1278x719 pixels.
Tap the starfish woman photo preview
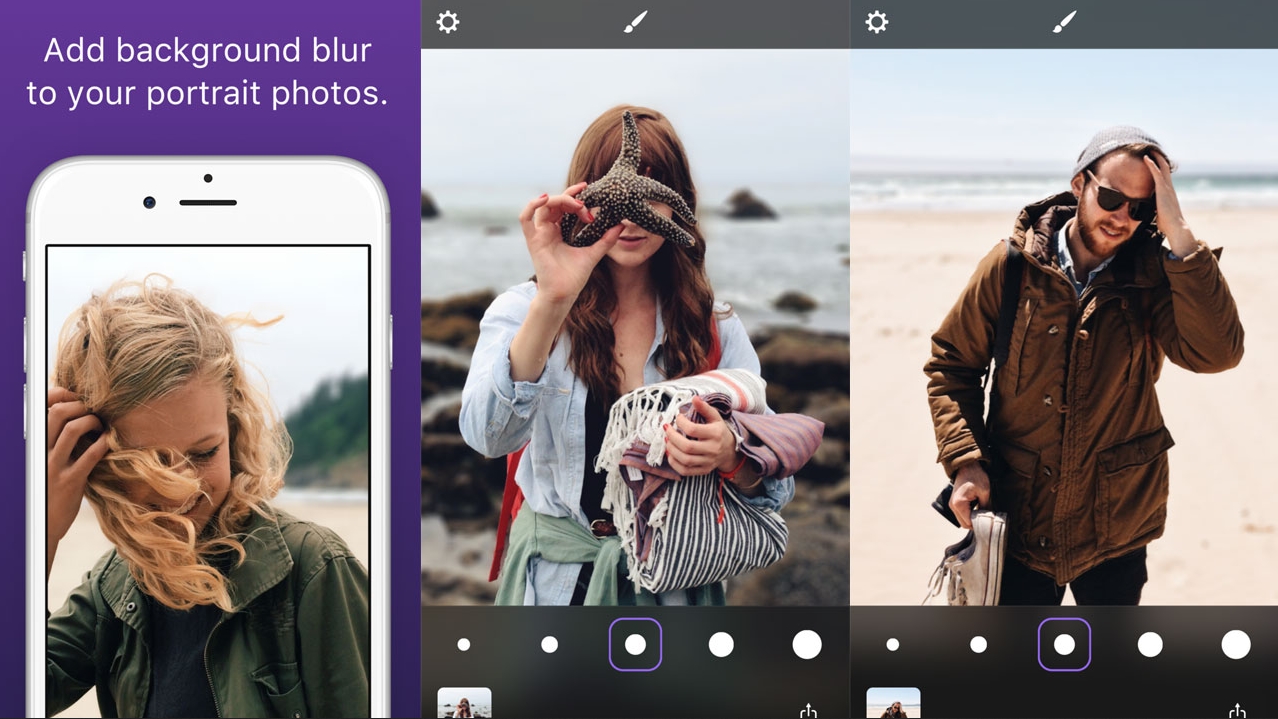(x=636, y=327)
